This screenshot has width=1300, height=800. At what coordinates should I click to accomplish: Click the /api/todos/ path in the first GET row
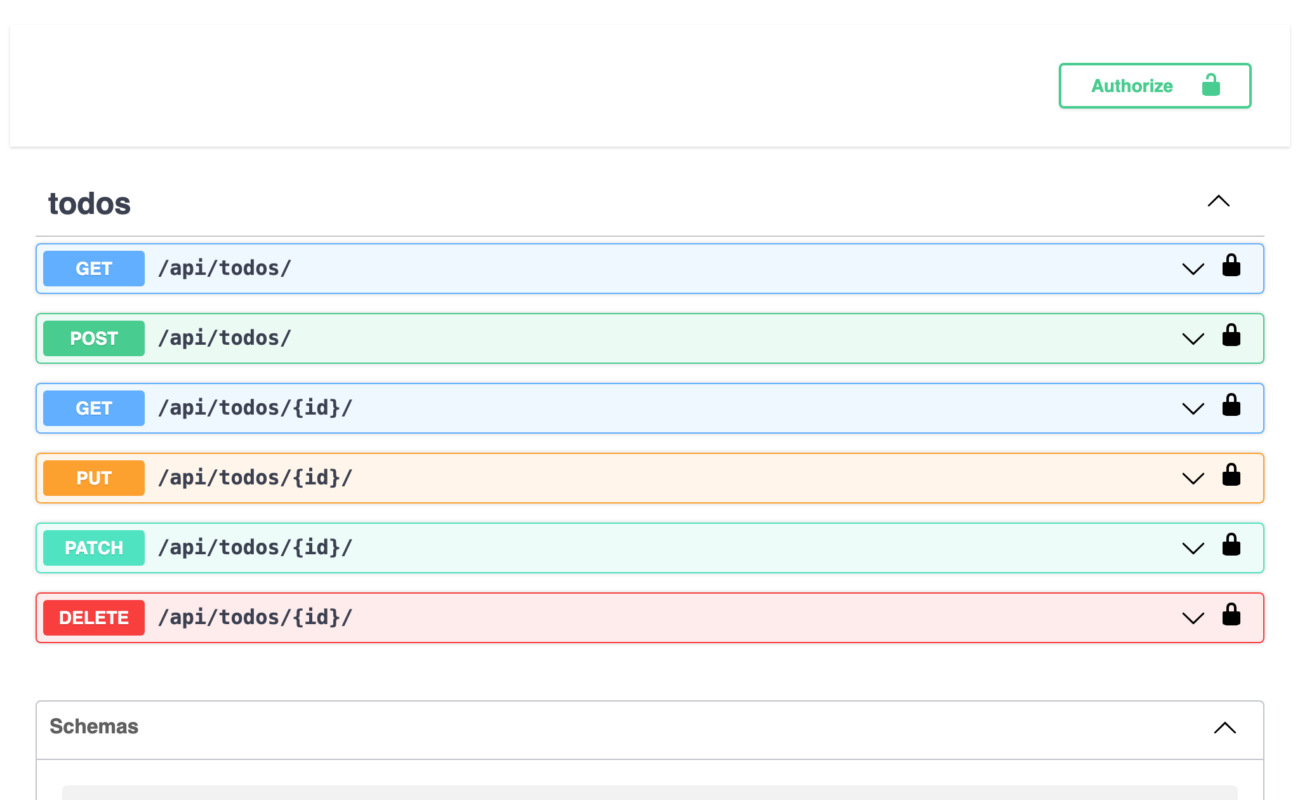(x=225, y=268)
